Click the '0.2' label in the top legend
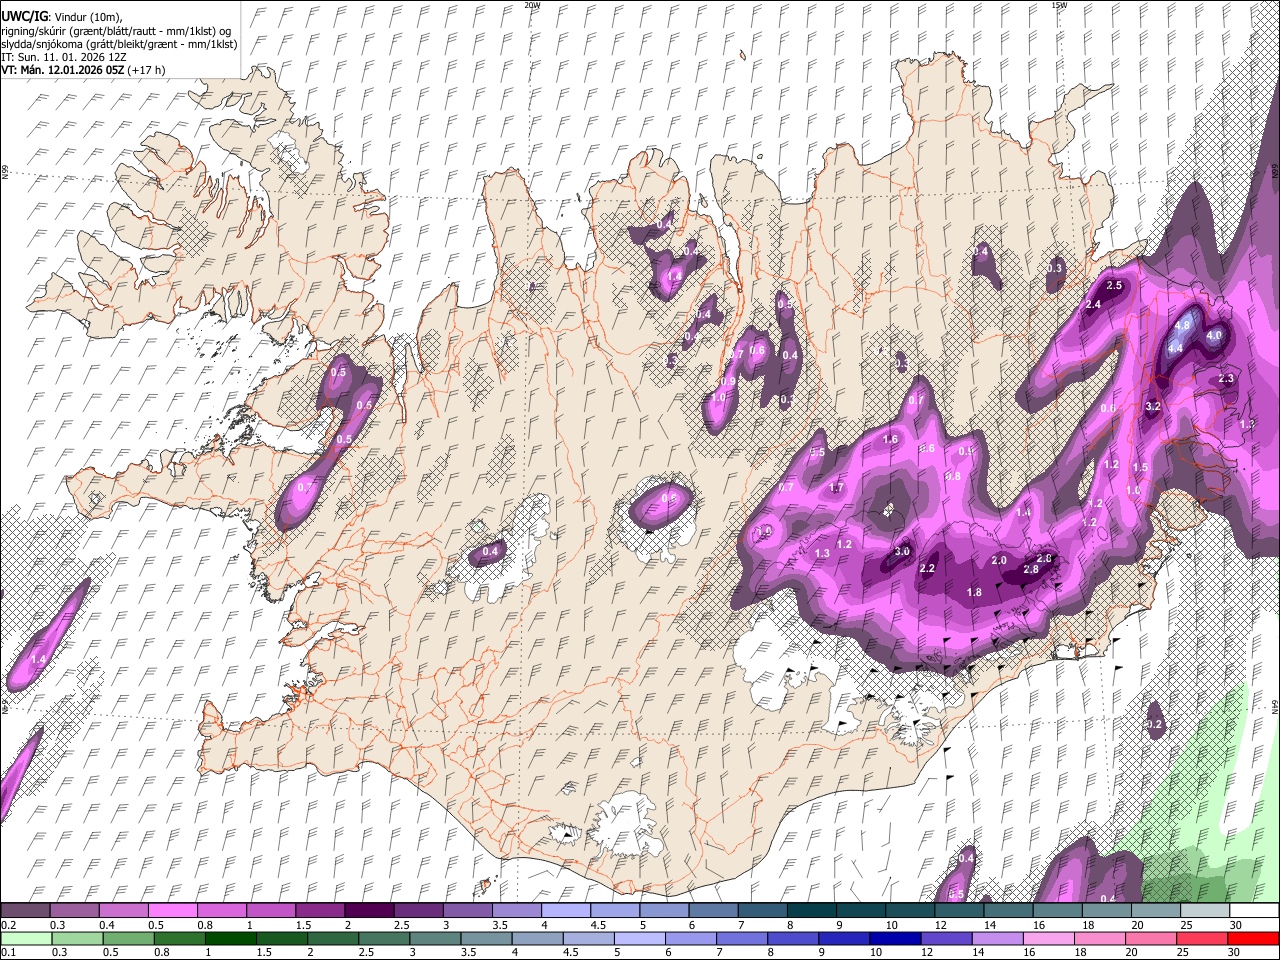The image size is (1280, 960). coord(9,925)
